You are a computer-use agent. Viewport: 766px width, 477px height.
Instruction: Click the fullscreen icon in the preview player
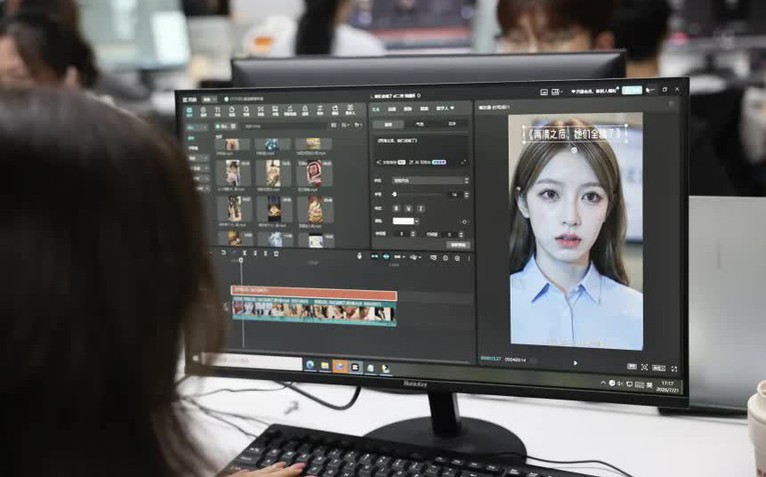[x=674, y=369]
